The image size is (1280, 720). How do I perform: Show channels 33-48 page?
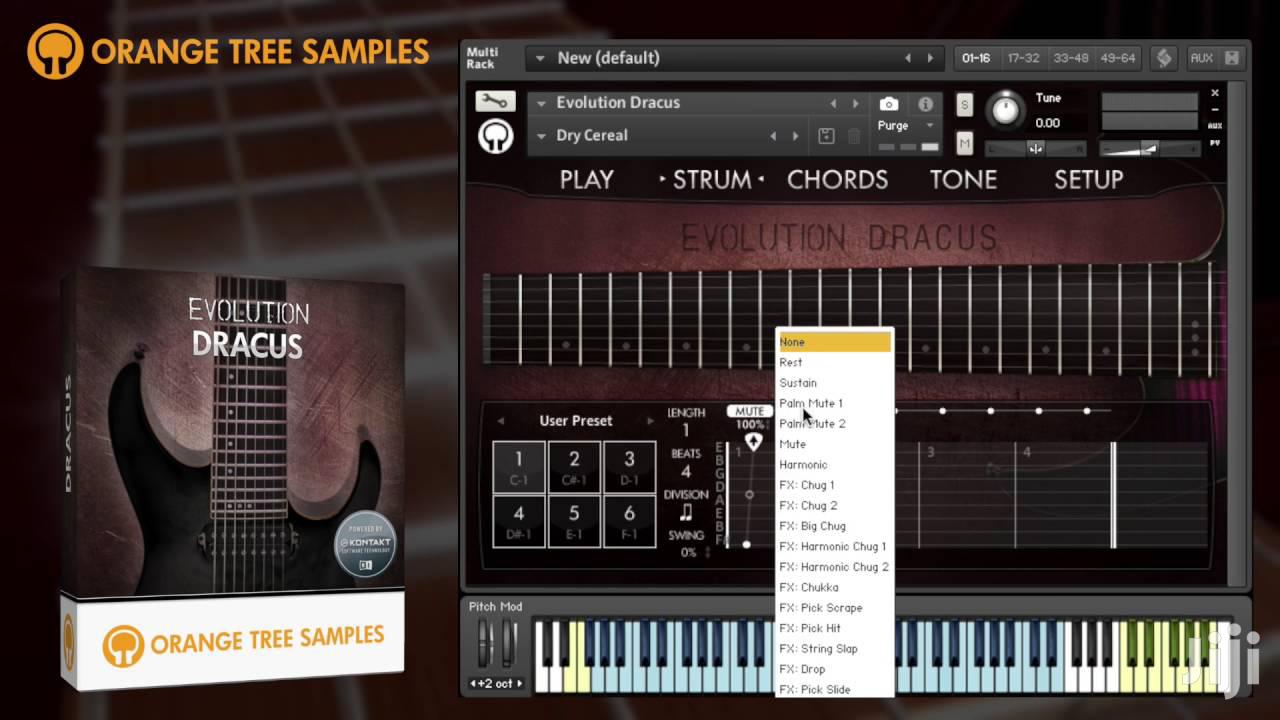[1070, 58]
